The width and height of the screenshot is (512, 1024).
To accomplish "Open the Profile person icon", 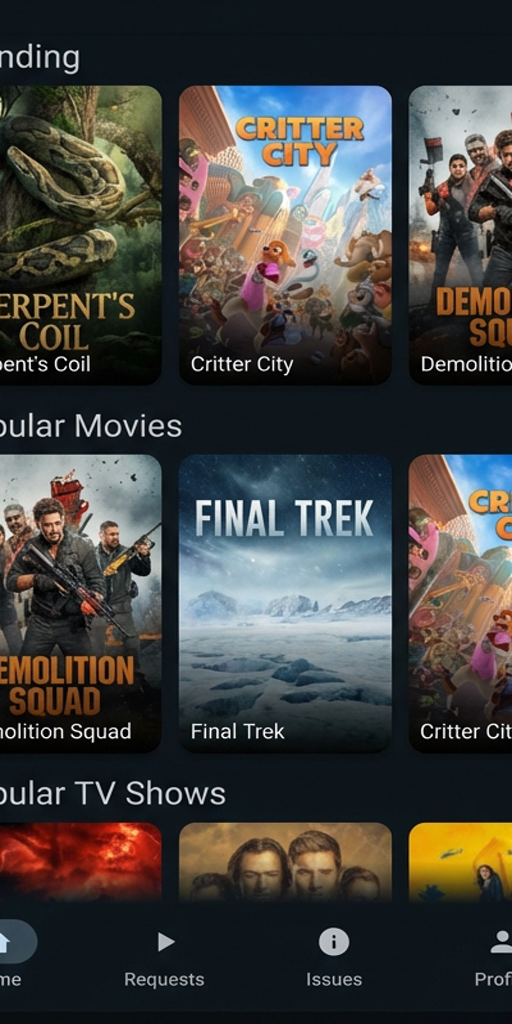I will 502,942.
